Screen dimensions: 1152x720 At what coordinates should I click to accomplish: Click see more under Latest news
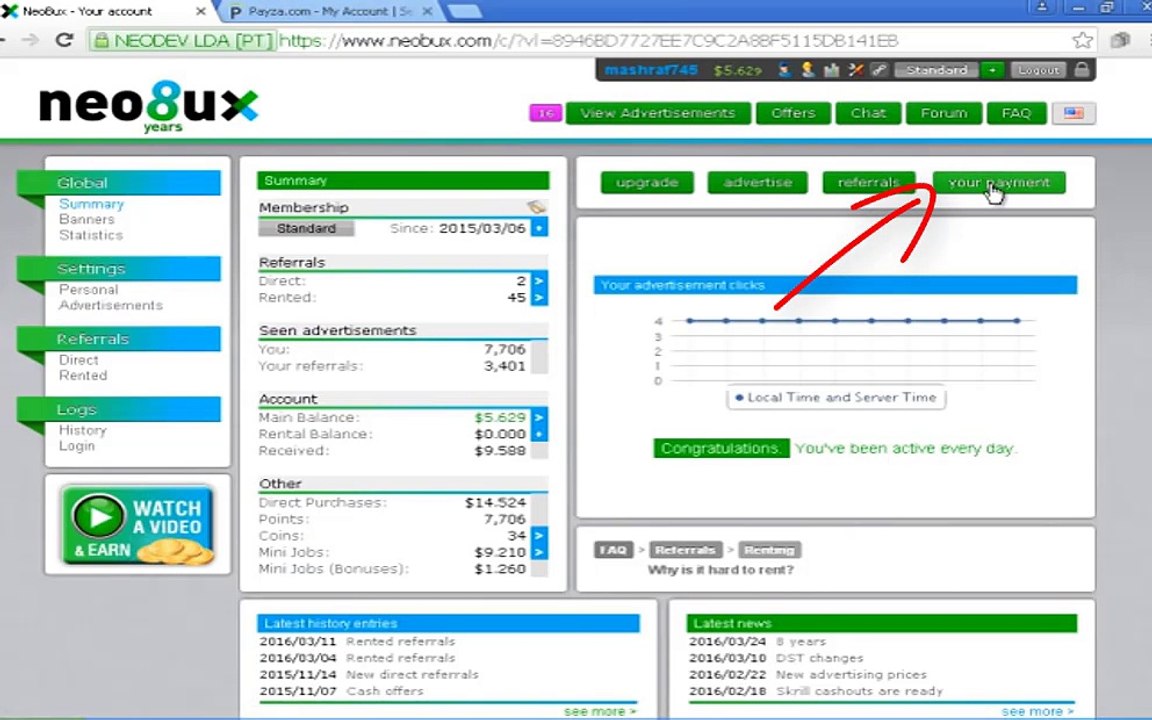1037,711
